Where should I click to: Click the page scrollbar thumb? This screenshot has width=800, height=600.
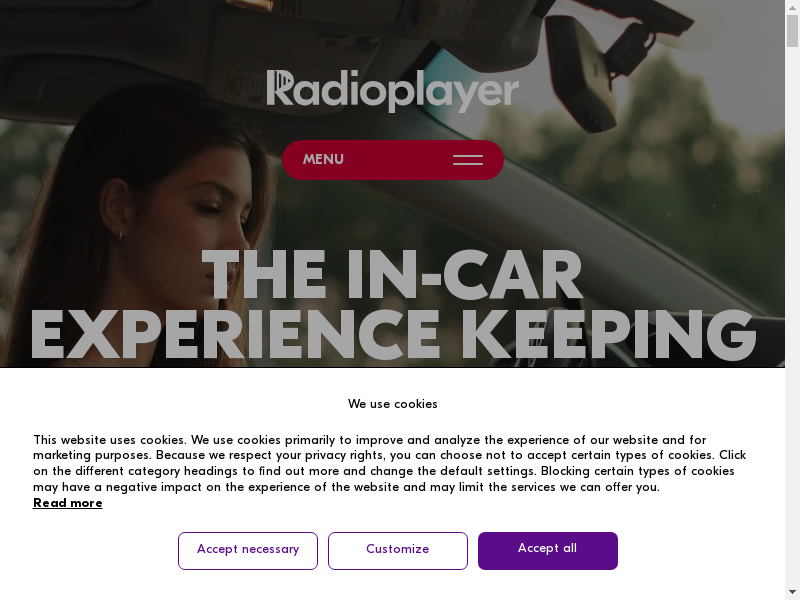pos(792,31)
